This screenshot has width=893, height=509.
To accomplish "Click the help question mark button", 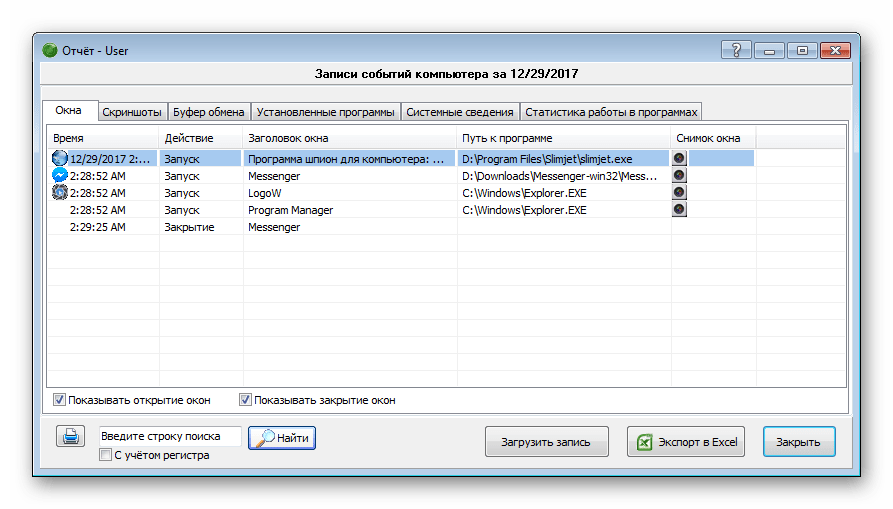I will [x=735, y=50].
